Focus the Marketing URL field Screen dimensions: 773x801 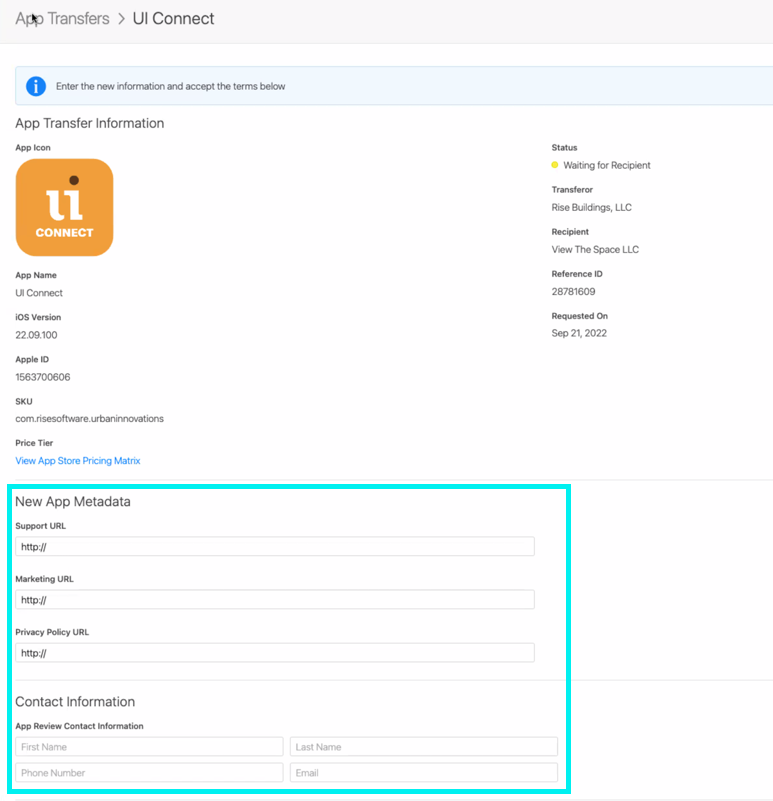pos(275,600)
